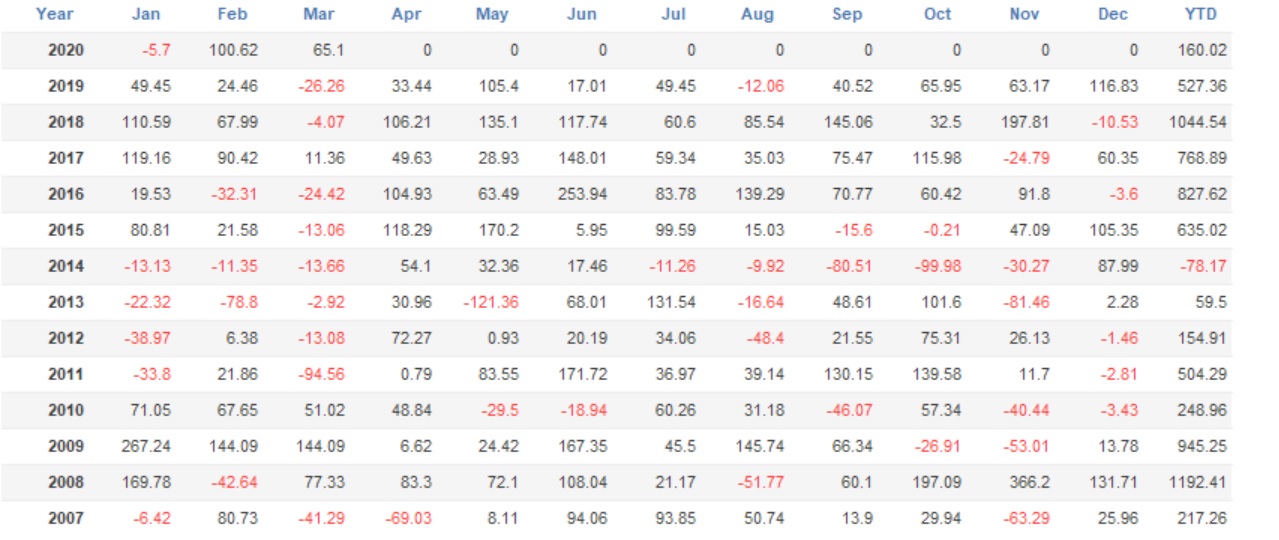Click the Year column header
1279x540 pixels.
coord(54,14)
